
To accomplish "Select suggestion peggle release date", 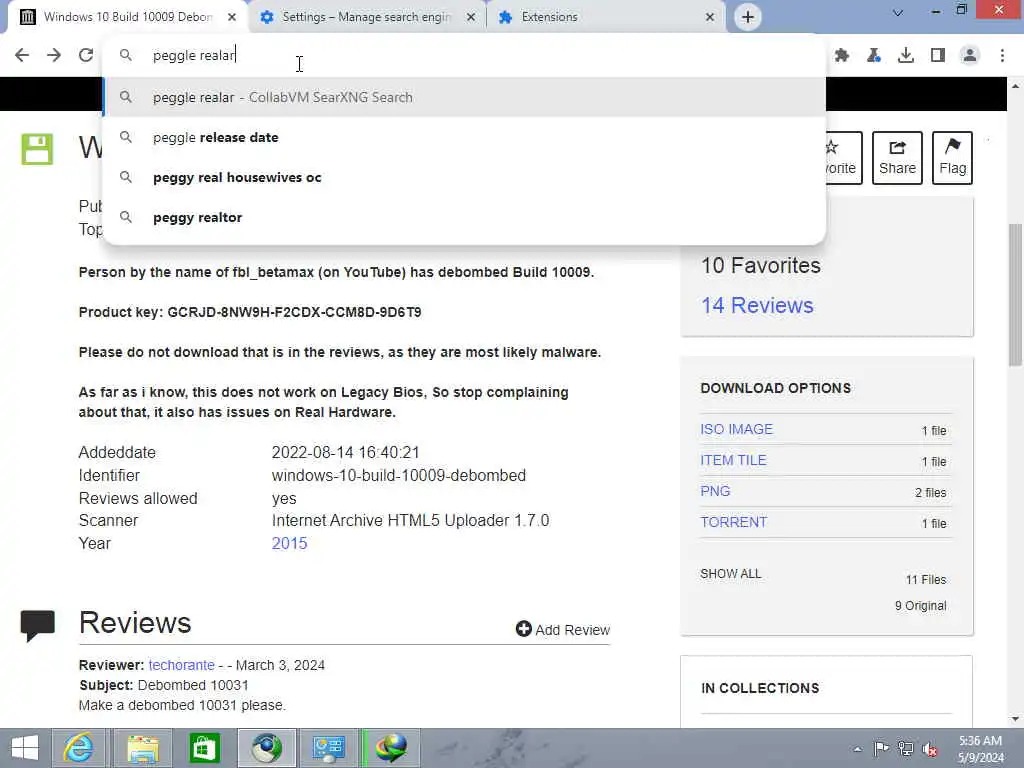I will click(464, 137).
